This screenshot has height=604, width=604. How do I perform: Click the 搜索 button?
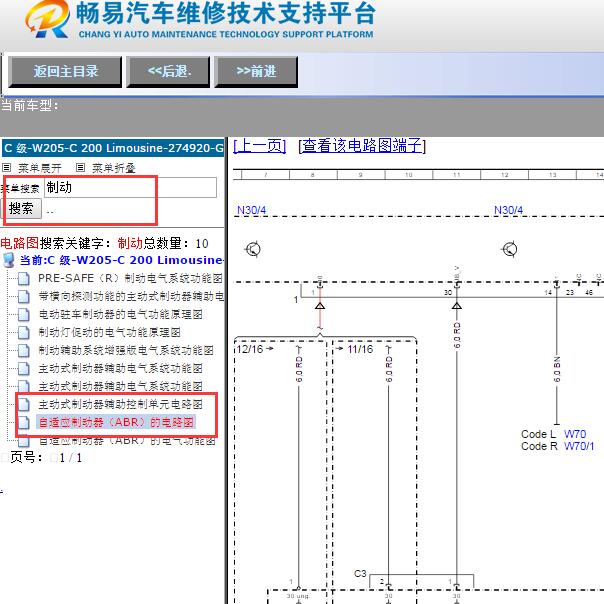coord(21,208)
